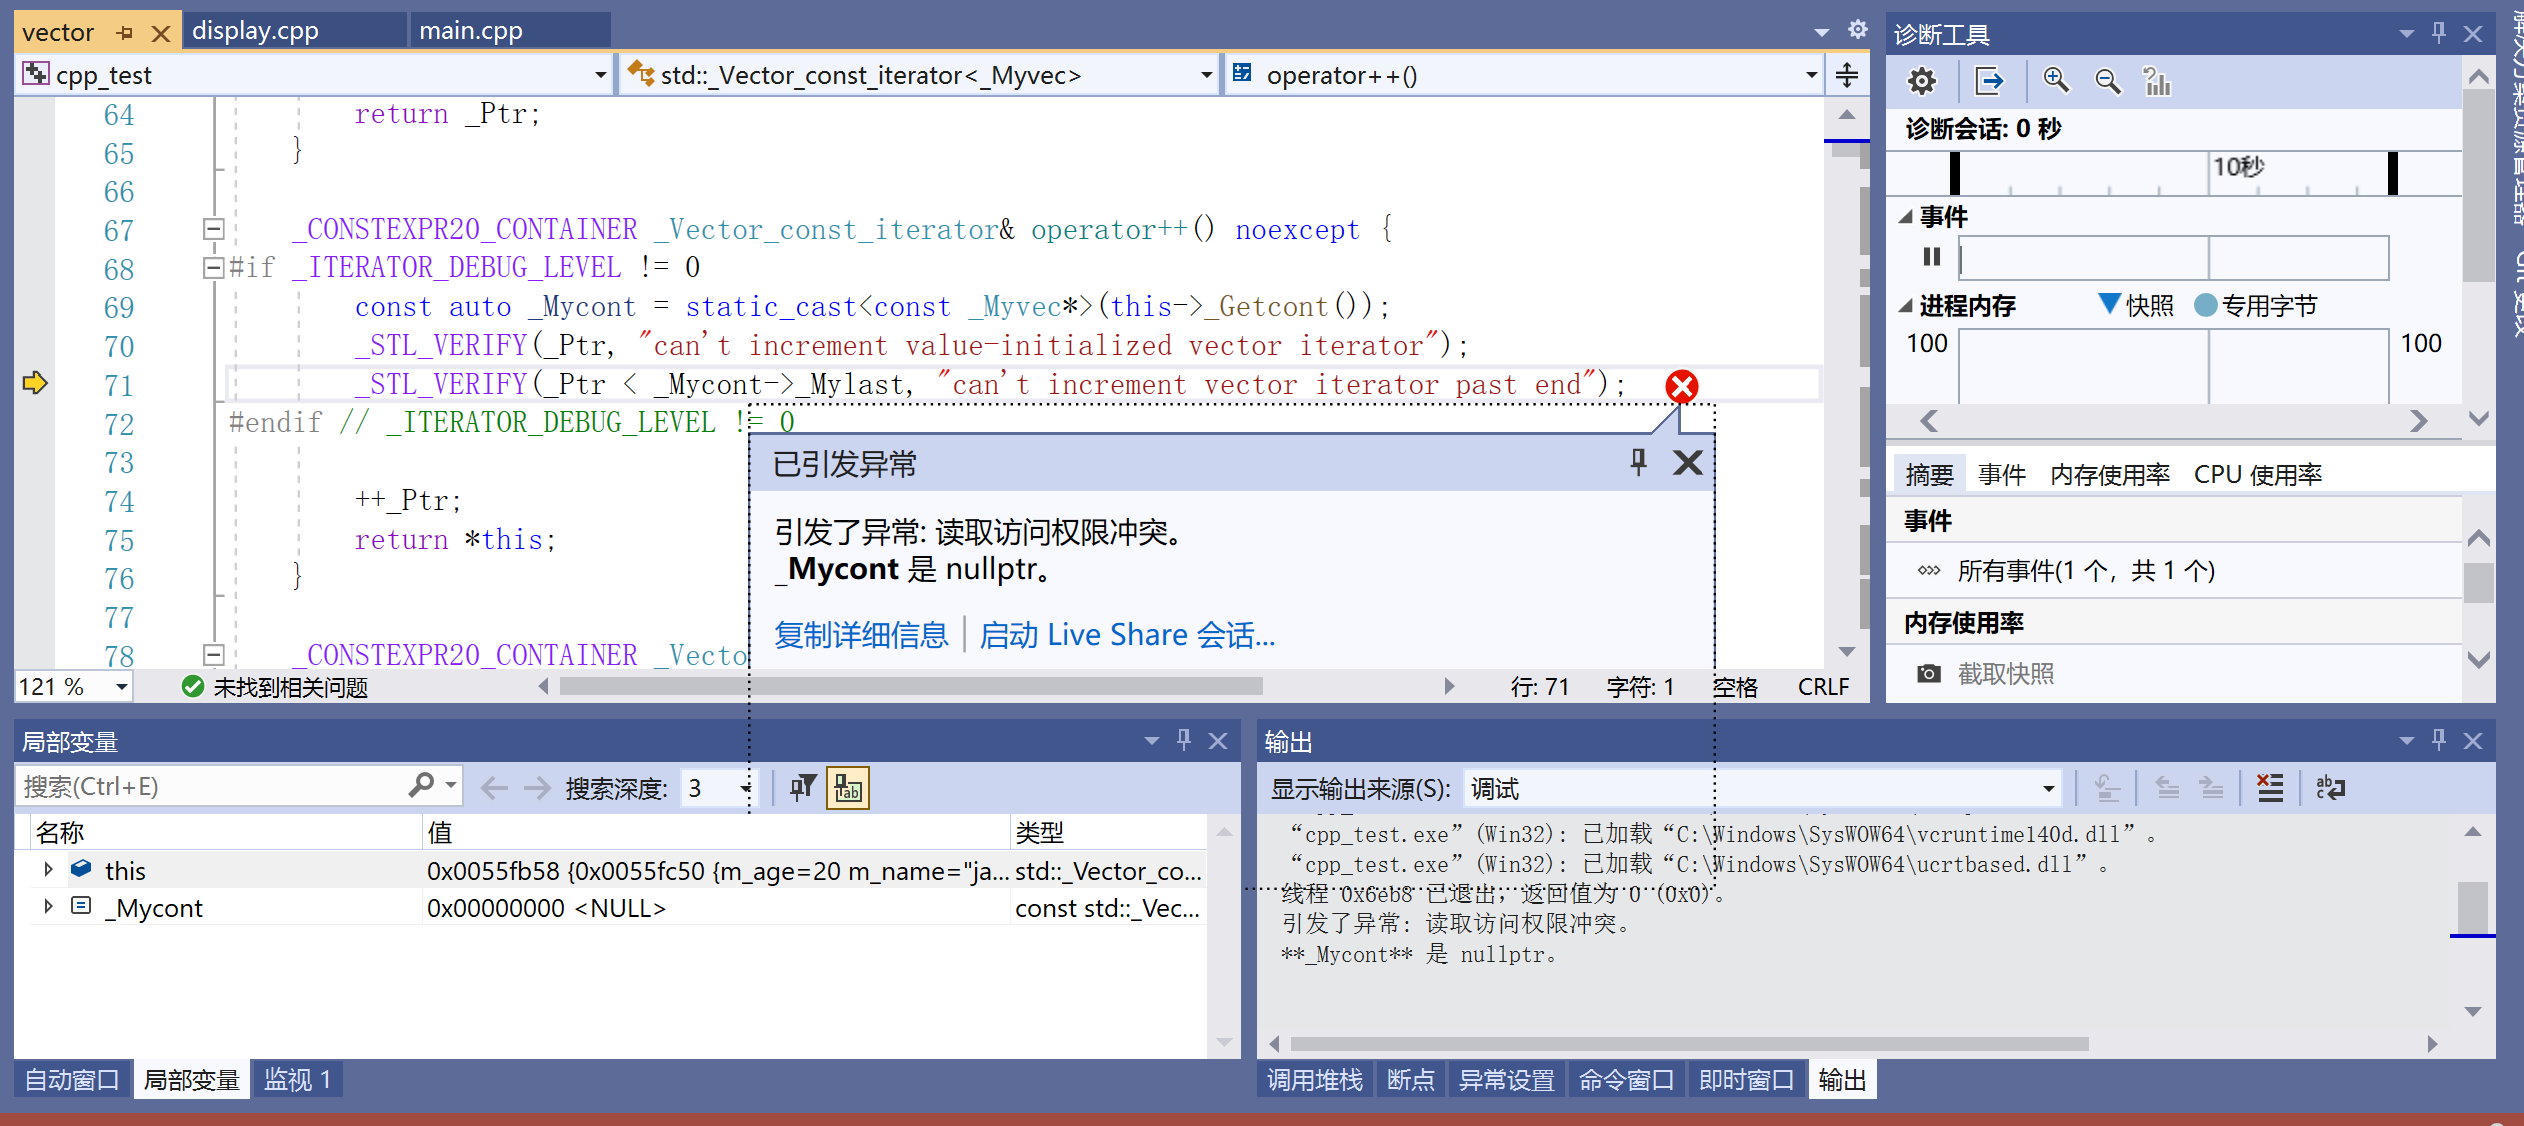Open the diagnostic tools settings gear
This screenshot has height=1126, width=2524.
[x=1922, y=81]
